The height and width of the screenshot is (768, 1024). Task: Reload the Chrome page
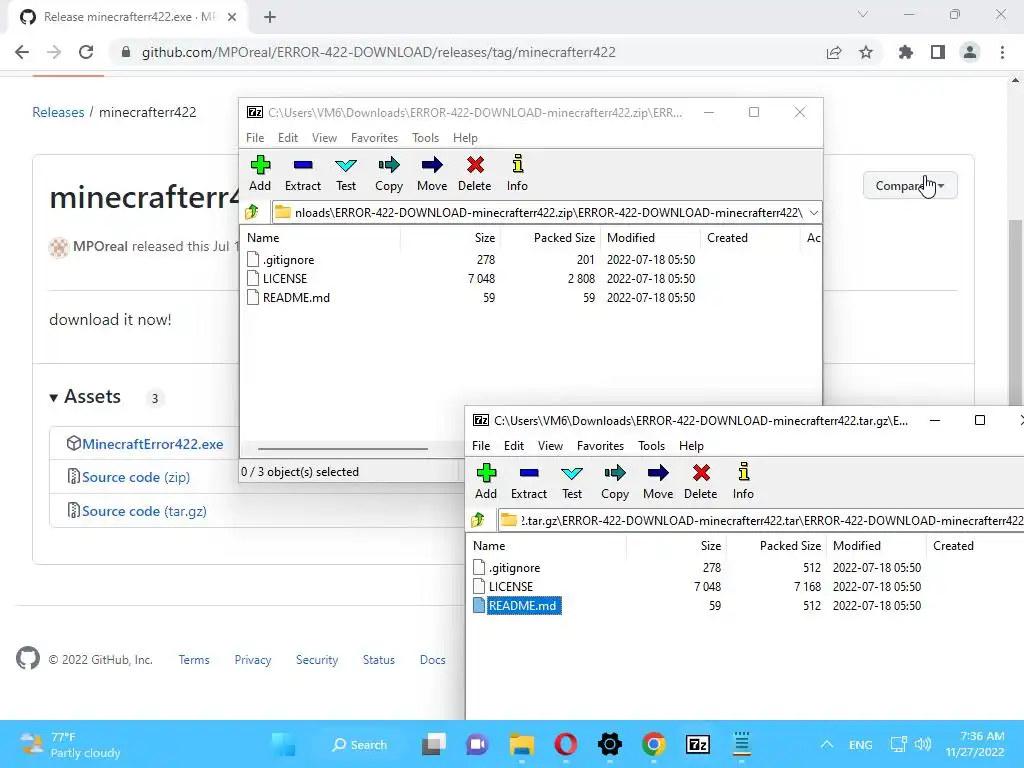86,52
